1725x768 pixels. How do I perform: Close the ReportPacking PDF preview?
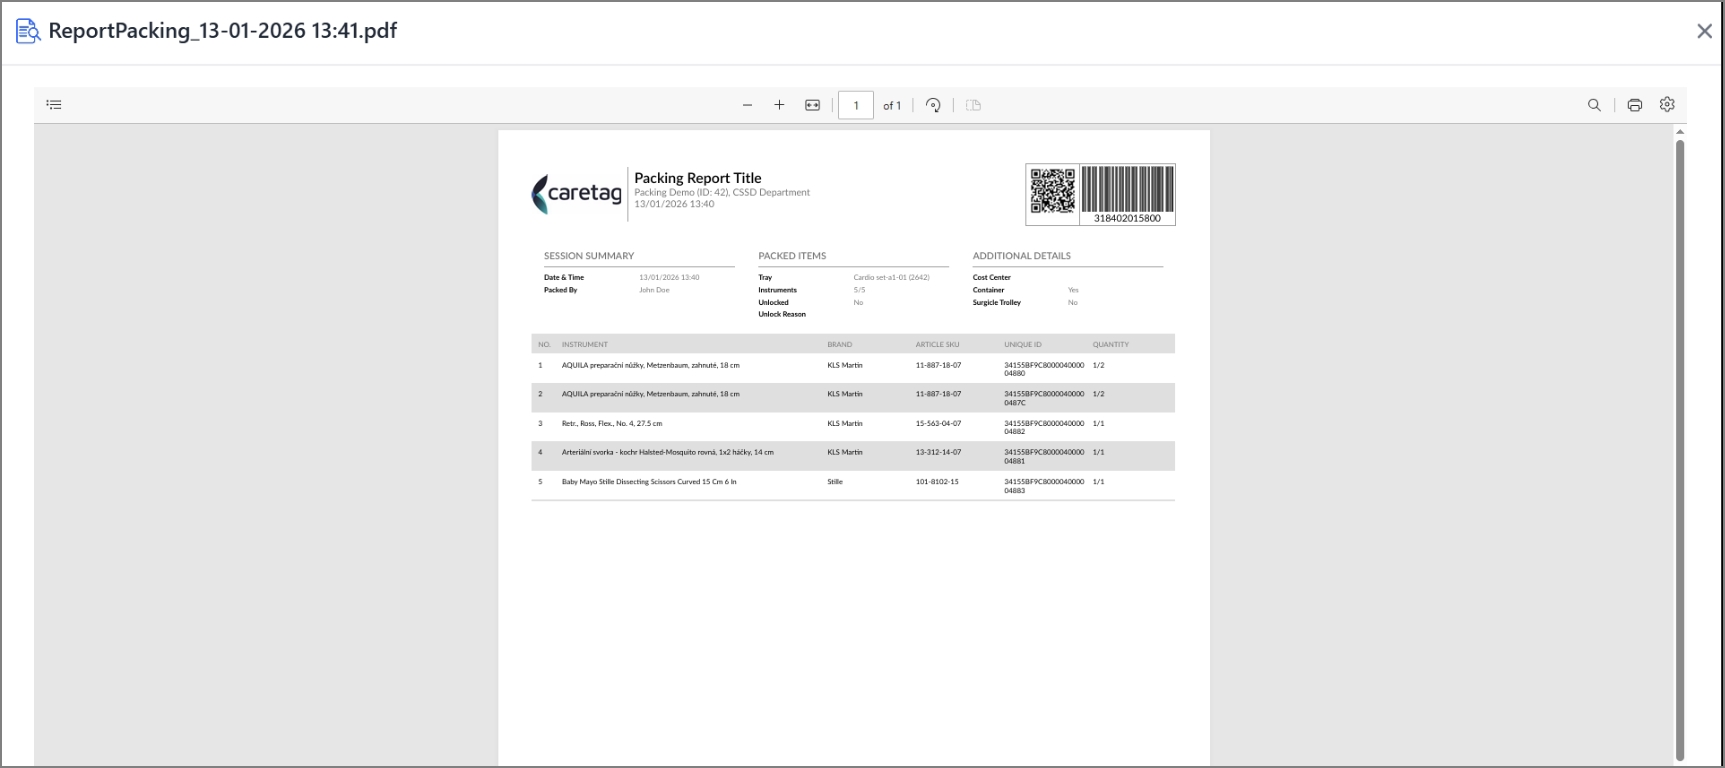tap(1704, 31)
